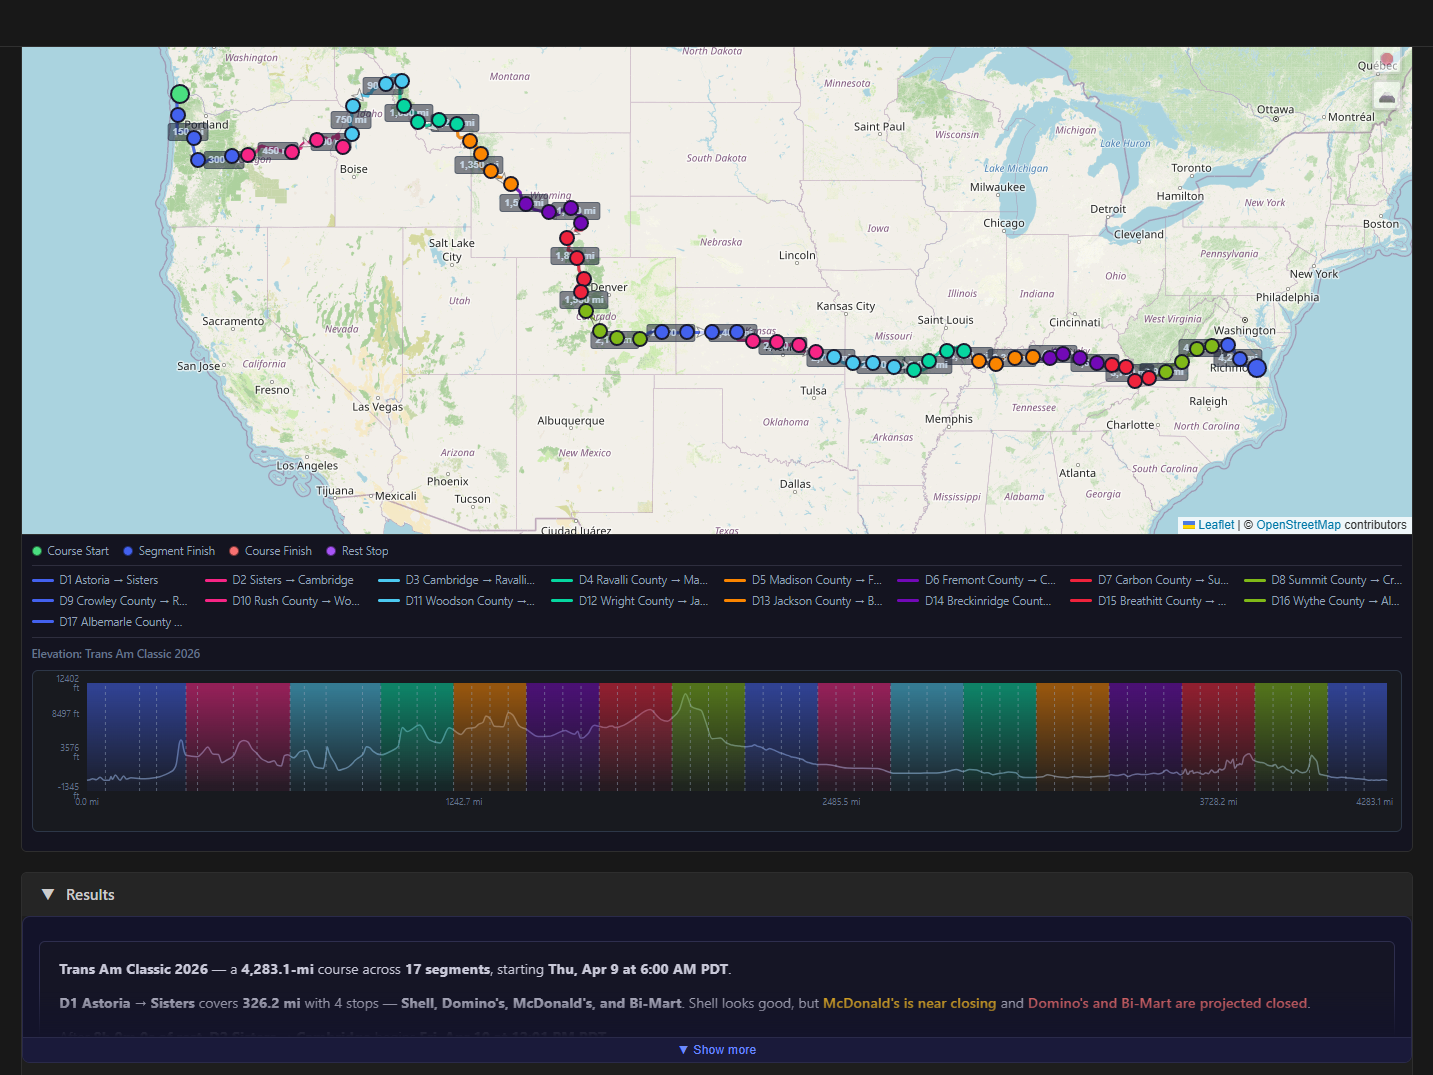Open the Leaflet attribution link
Screen dimensions: 1433x1075
click(1215, 525)
